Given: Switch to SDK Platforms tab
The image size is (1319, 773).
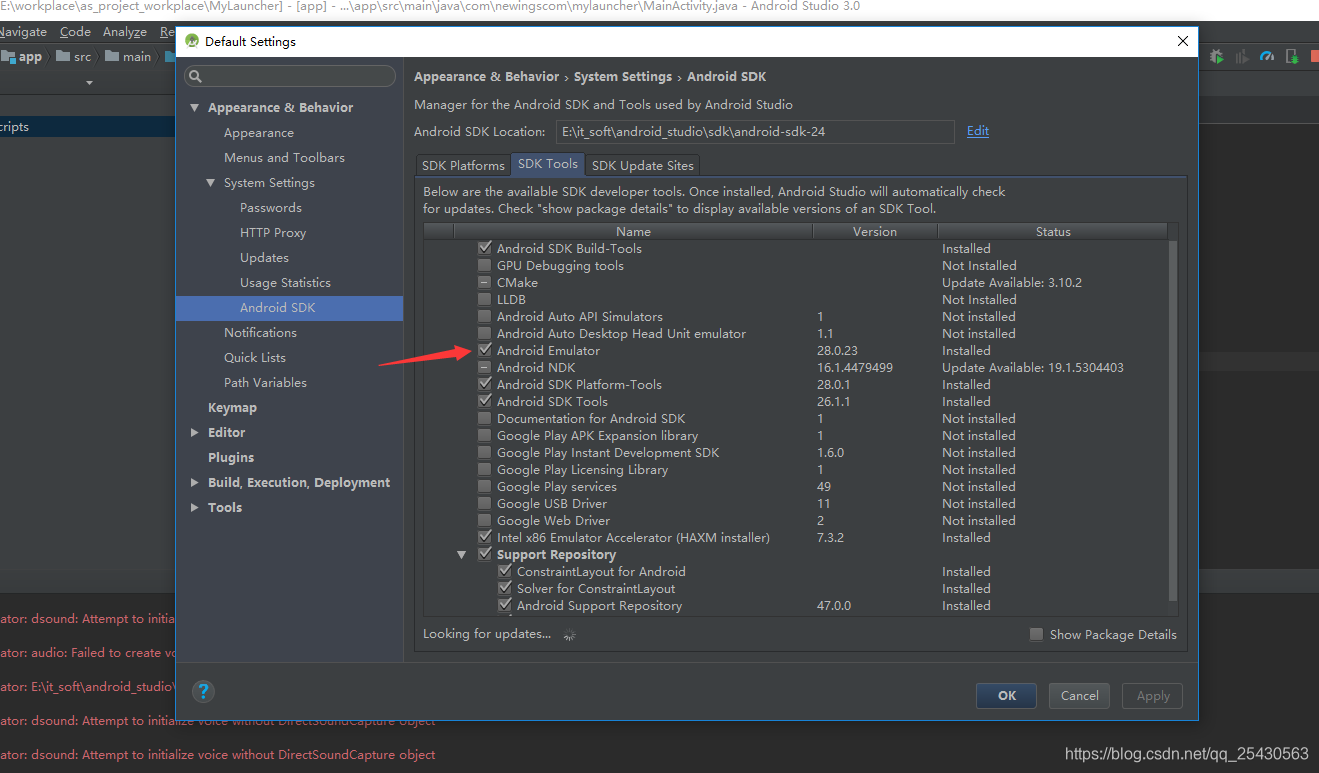Looking at the screenshot, I should tap(463, 165).
